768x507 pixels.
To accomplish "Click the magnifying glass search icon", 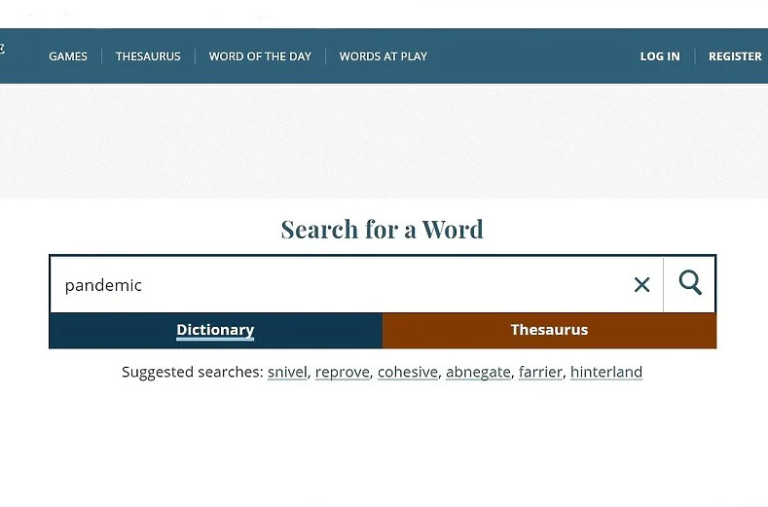I will (x=689, y=284).
